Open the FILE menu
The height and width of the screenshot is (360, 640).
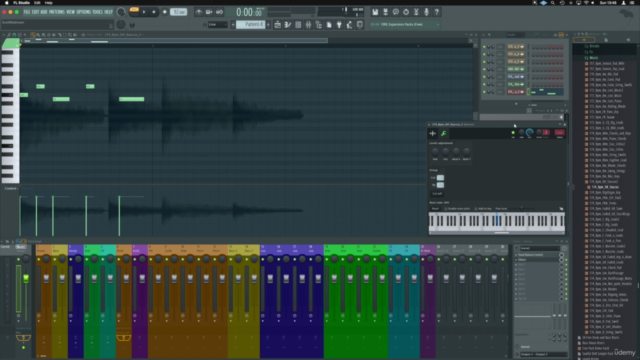pyautogui.click(x=27, y=12)
